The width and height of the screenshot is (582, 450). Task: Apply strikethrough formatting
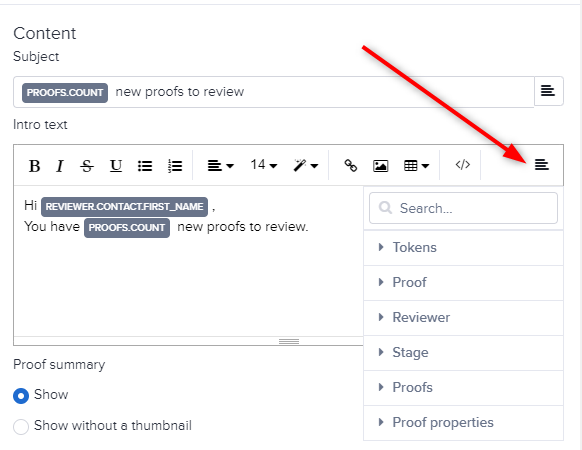click(x=87, y=166)
